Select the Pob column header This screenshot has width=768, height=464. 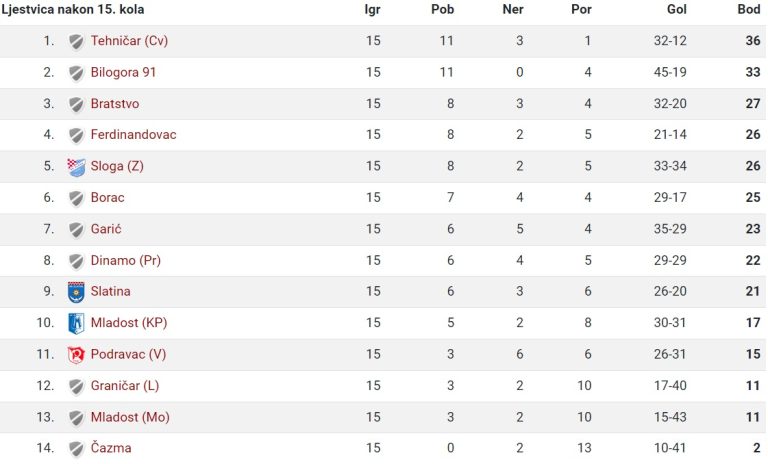pyautogui.click(x=443, y=9)
